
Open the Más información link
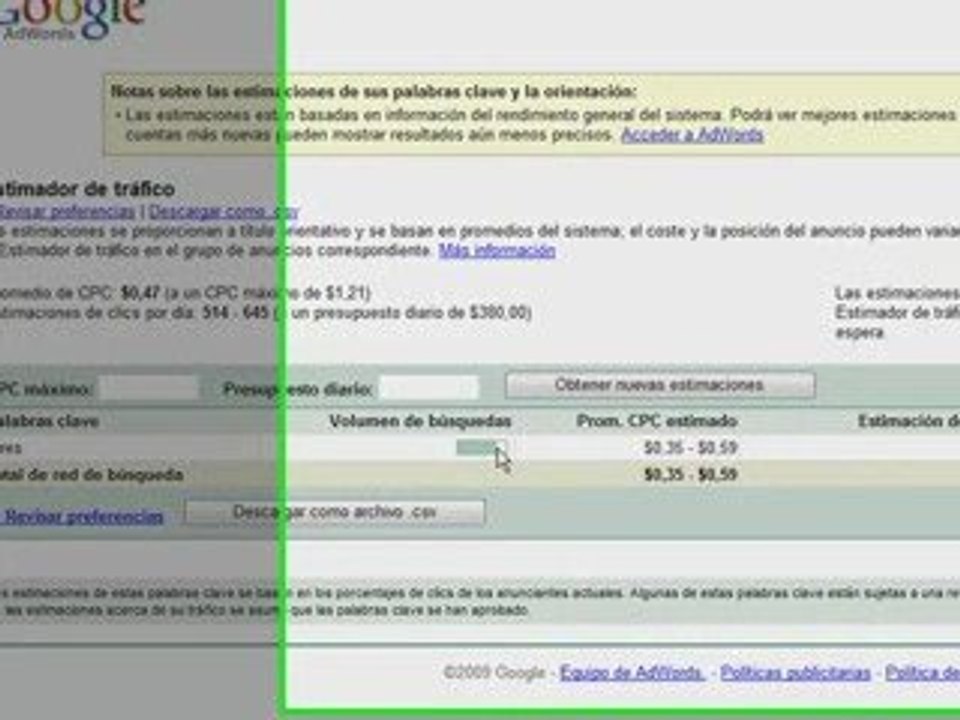click(497, 250)
